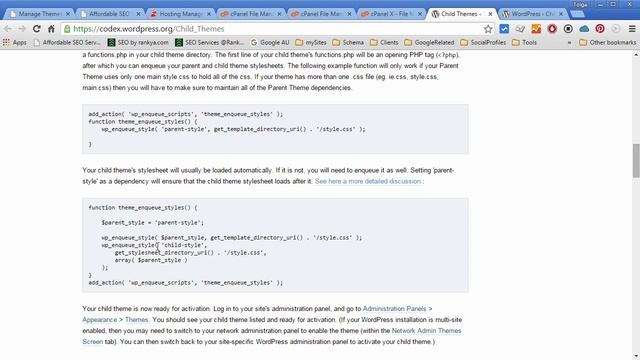
Task: Select the Child Themes tab
Action: pos(461,14)
